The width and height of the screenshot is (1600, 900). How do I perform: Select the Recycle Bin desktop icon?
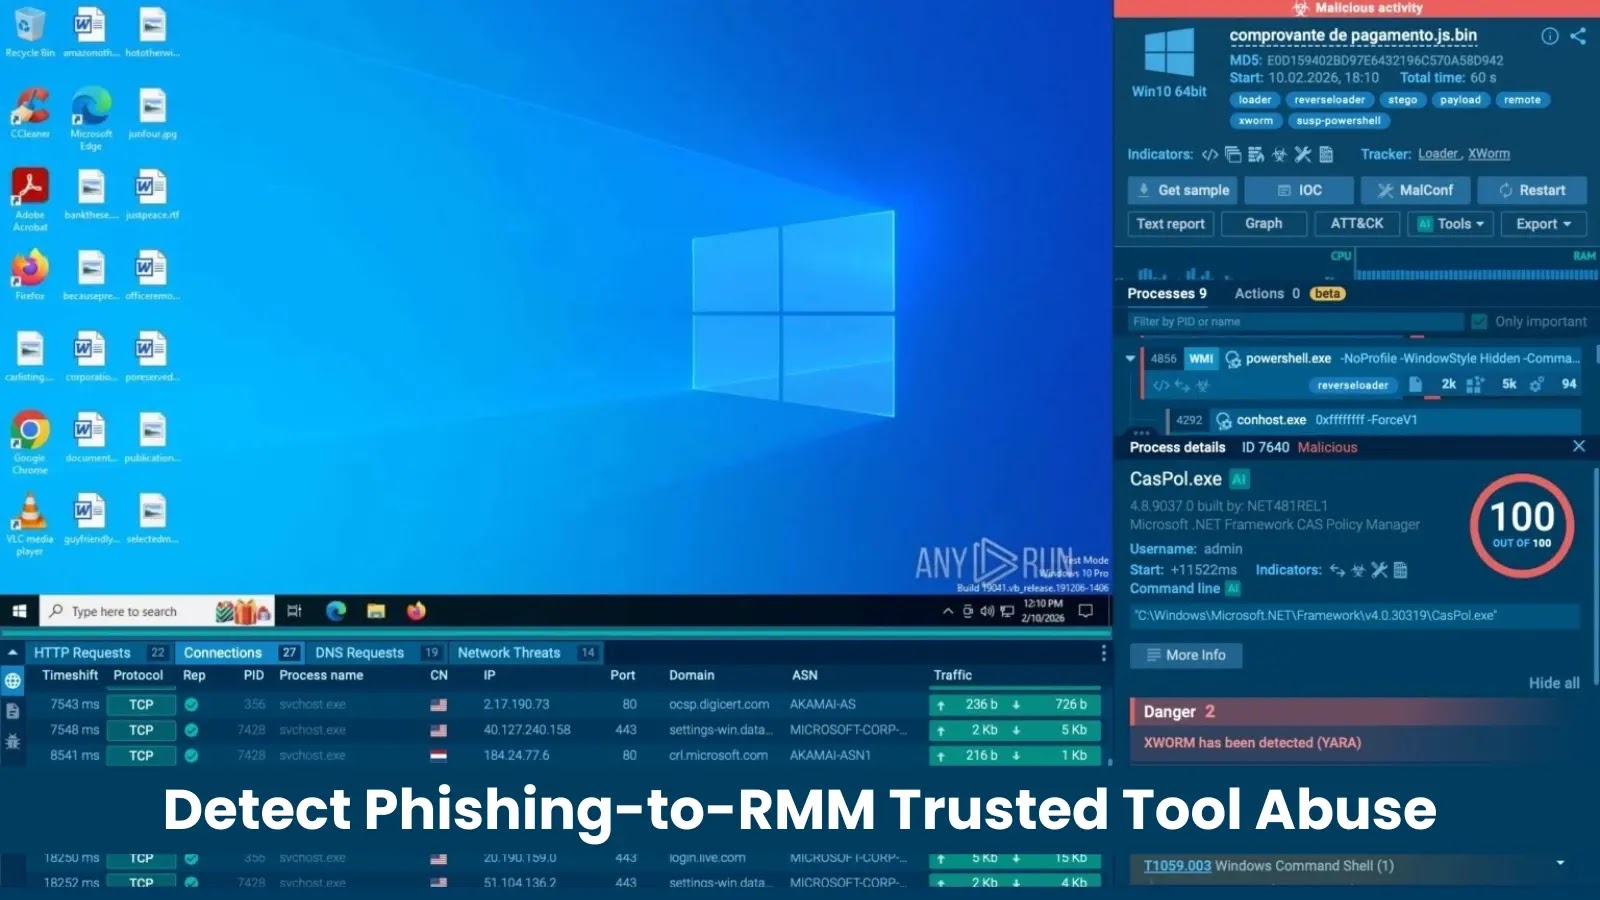click(29, 32)
